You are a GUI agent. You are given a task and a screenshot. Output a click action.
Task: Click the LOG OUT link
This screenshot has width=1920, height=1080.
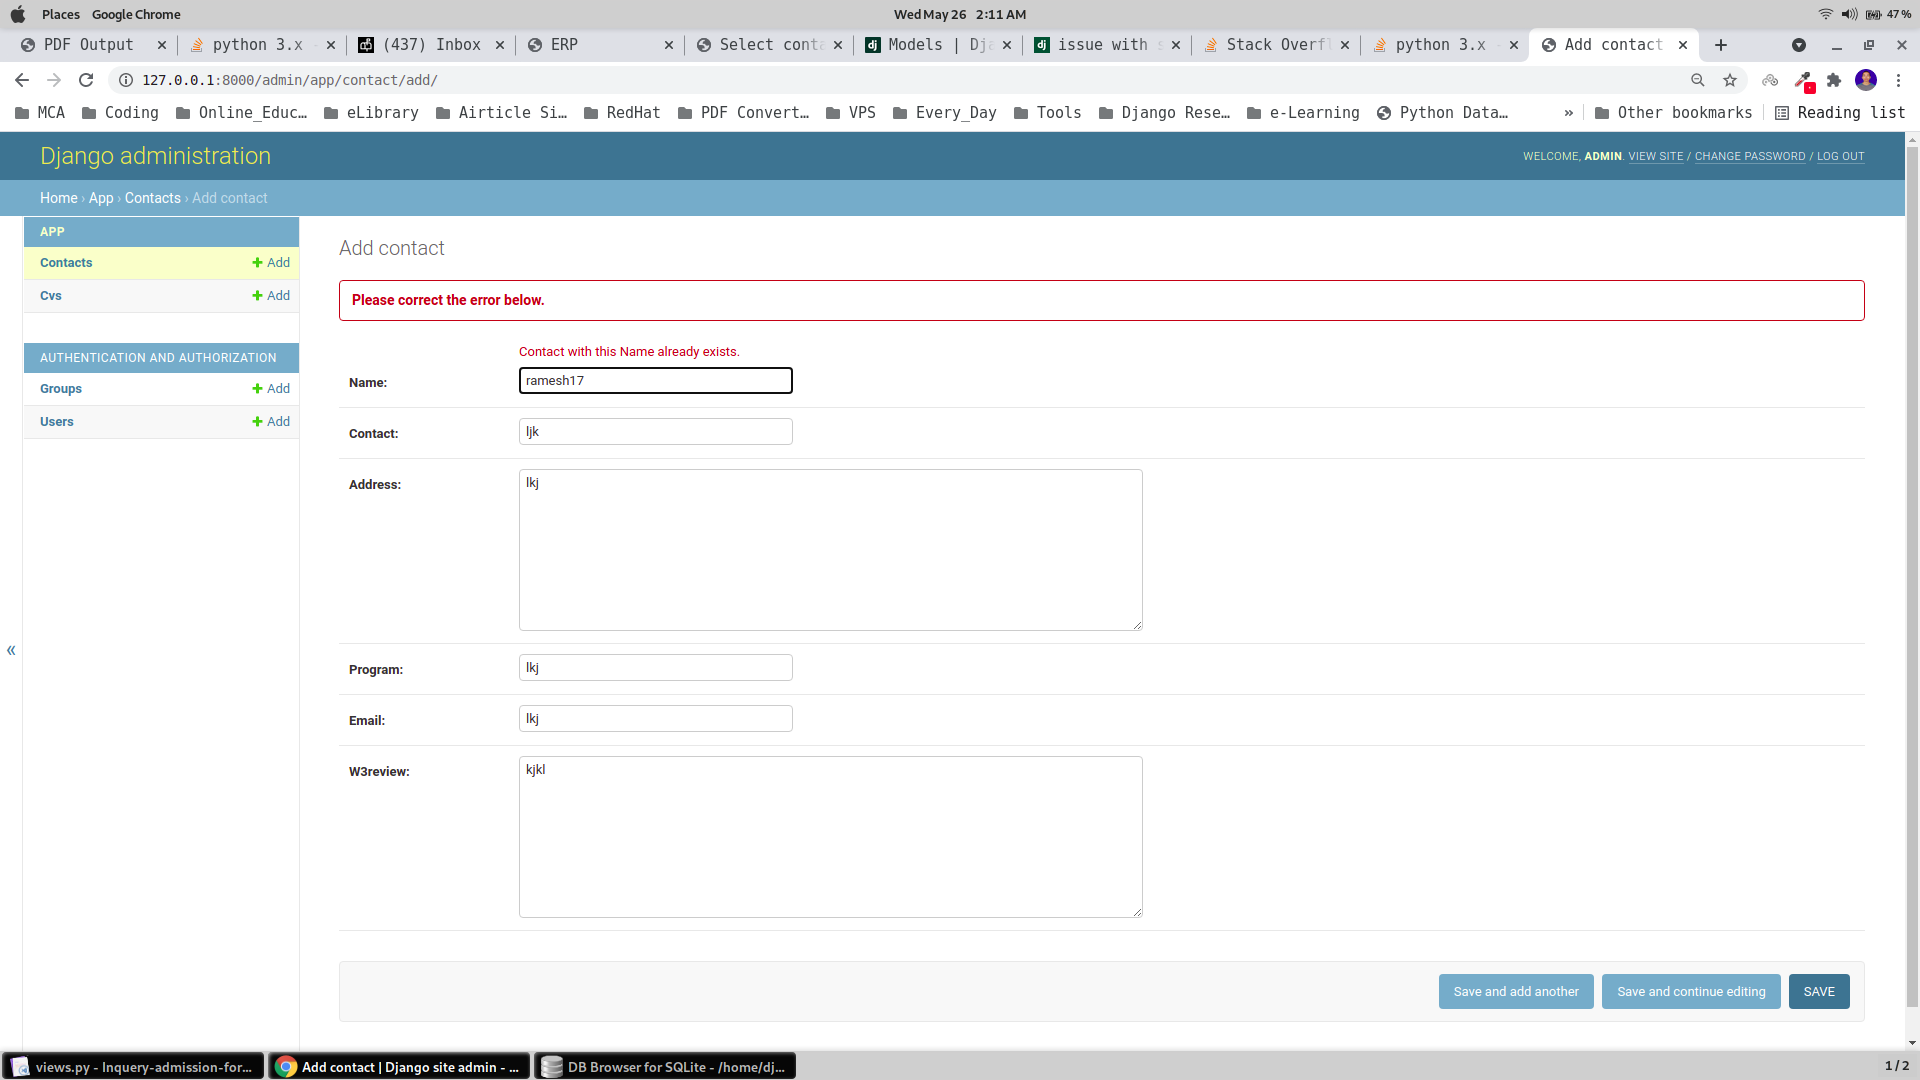1840,157
